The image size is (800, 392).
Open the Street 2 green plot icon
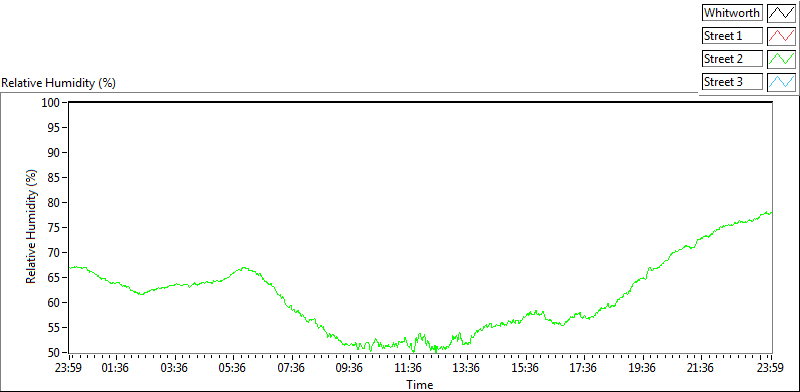(x=781, y=59)
